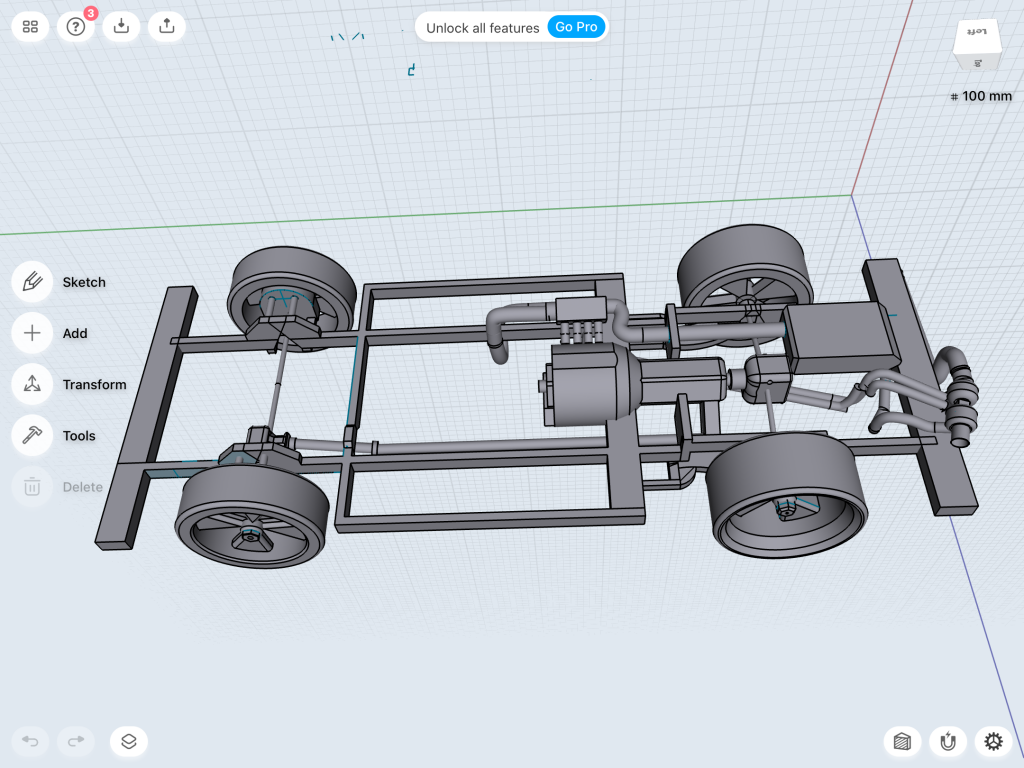Click the Delete trash icon
Viewport: 1024px width, 768px height.
pos(32,487)
